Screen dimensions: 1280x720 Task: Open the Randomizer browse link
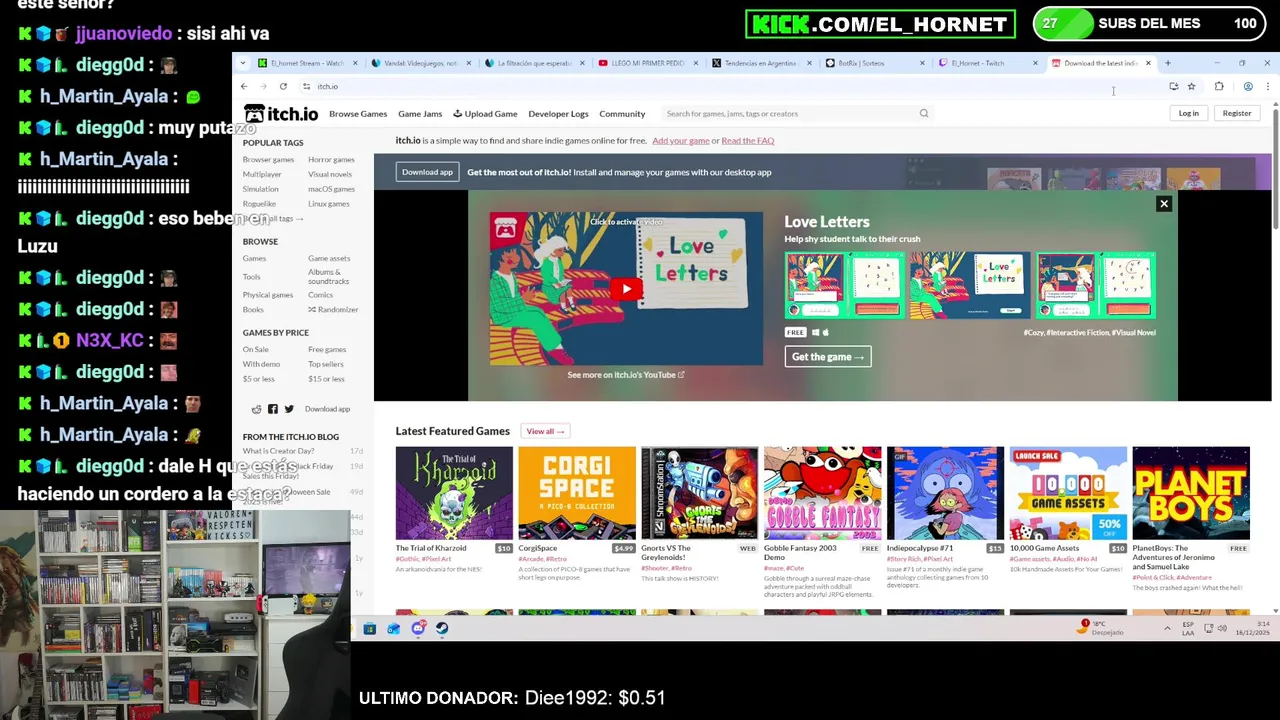pos(333,310)
